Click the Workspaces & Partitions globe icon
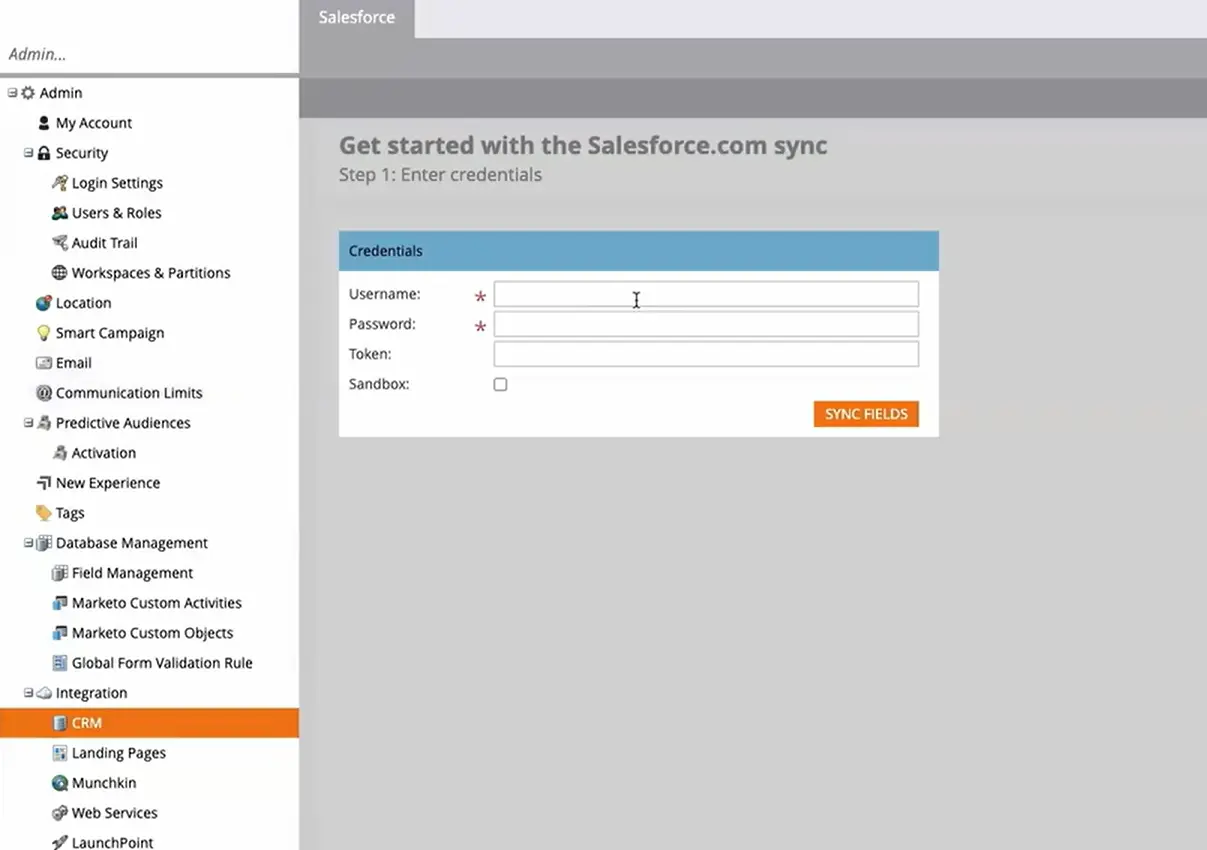This screenshot has height=850, width=1207. coord(60,272)
